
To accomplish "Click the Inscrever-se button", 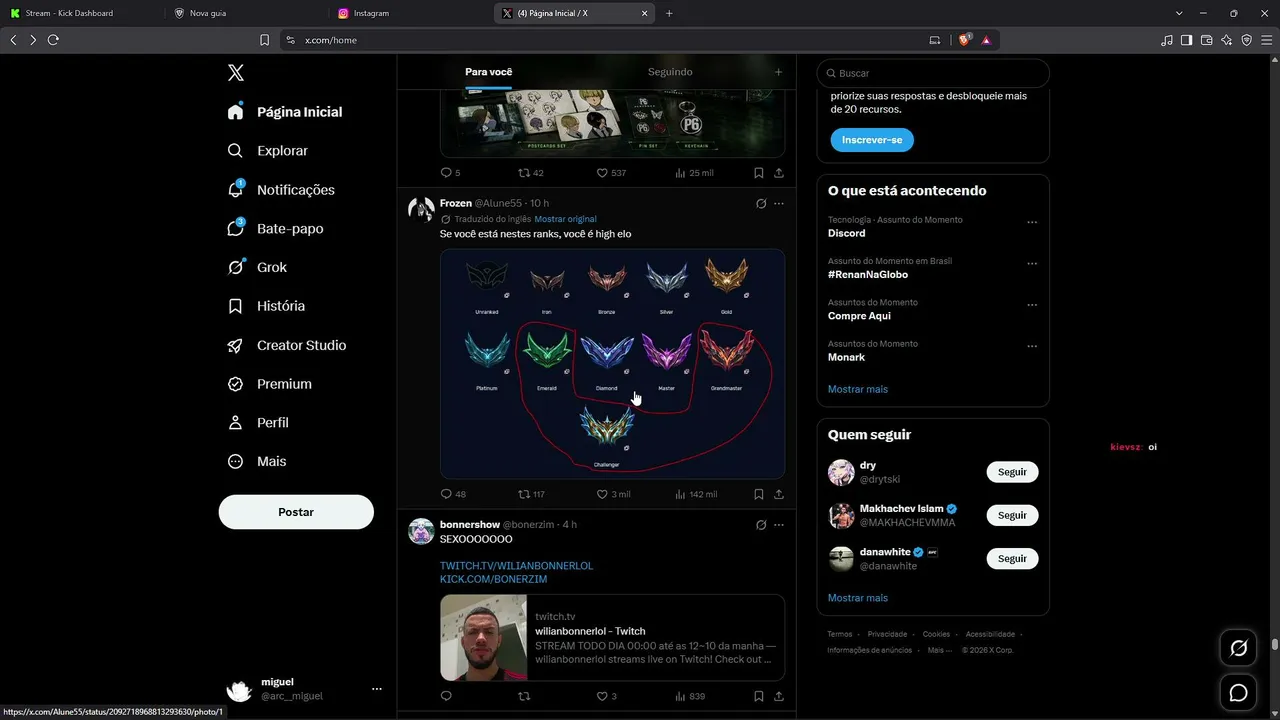I will pos(872,140).
